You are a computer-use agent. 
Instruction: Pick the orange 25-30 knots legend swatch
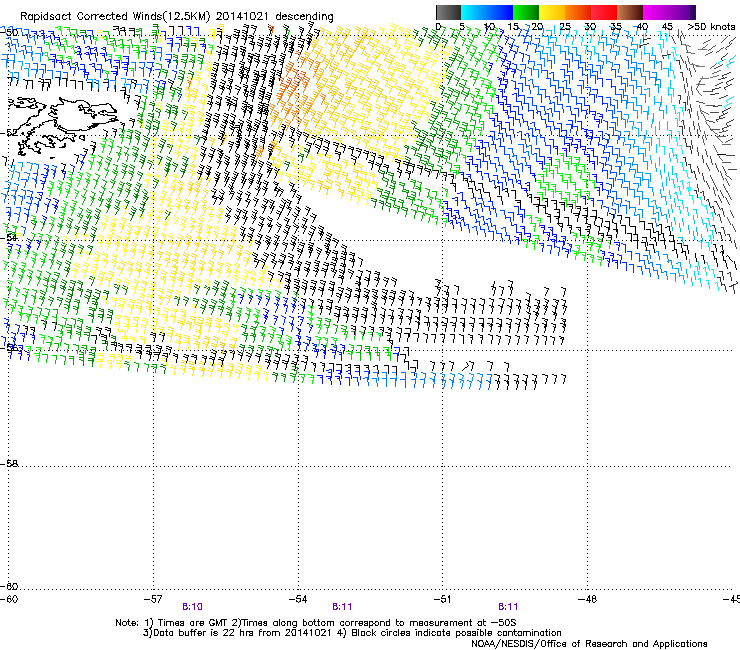(x=578, y=12)
